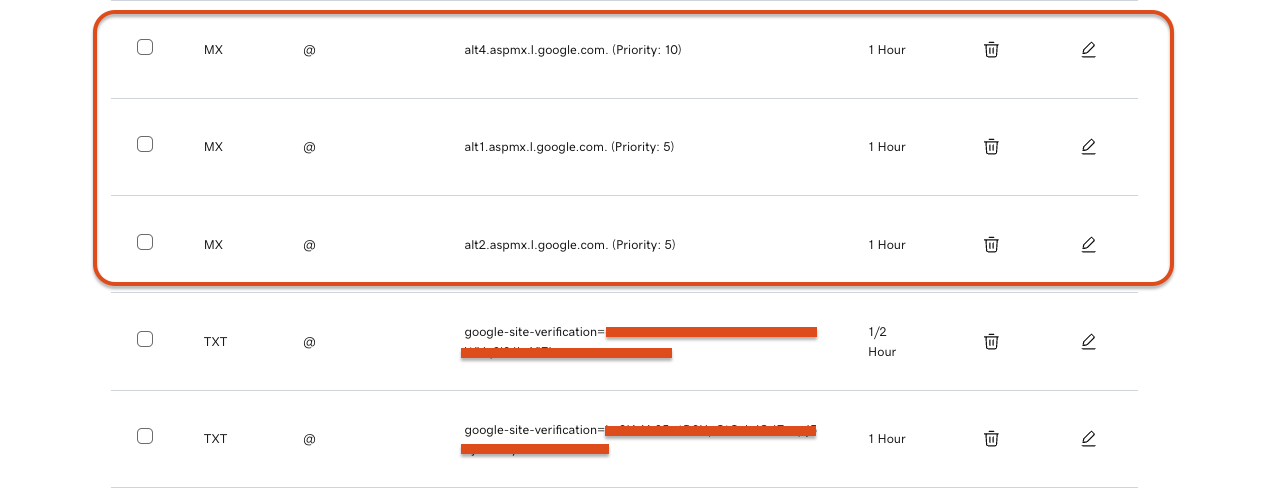The height and width of the screenshot is (498, 1287).
Task: Edit the last TXT verification record
Action: tap(1089, 438)
